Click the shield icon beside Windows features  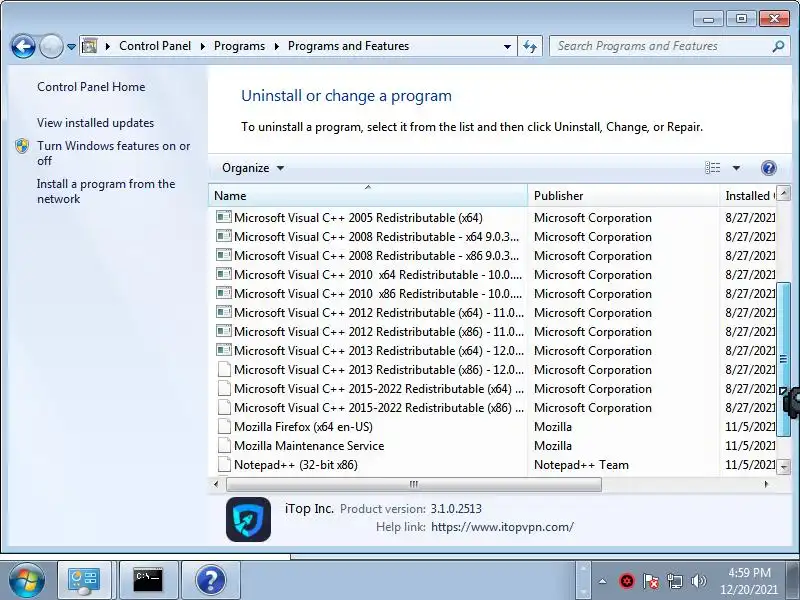tap(21, 146)
